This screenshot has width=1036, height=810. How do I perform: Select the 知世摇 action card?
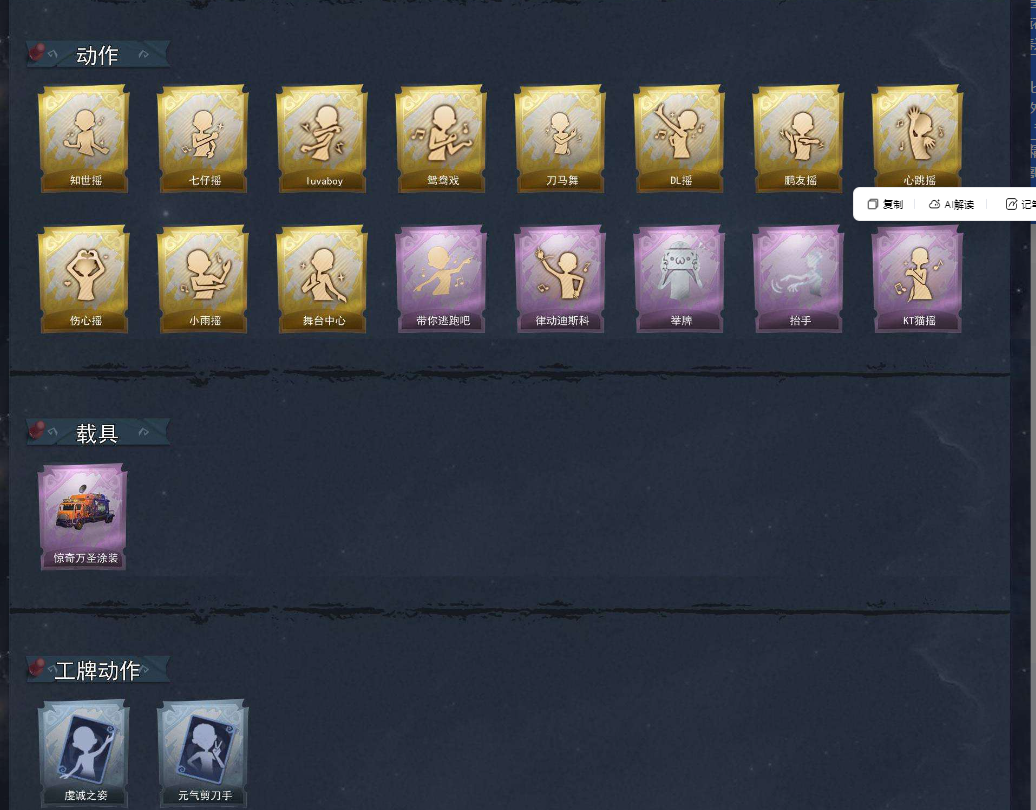tap(84, 139)
